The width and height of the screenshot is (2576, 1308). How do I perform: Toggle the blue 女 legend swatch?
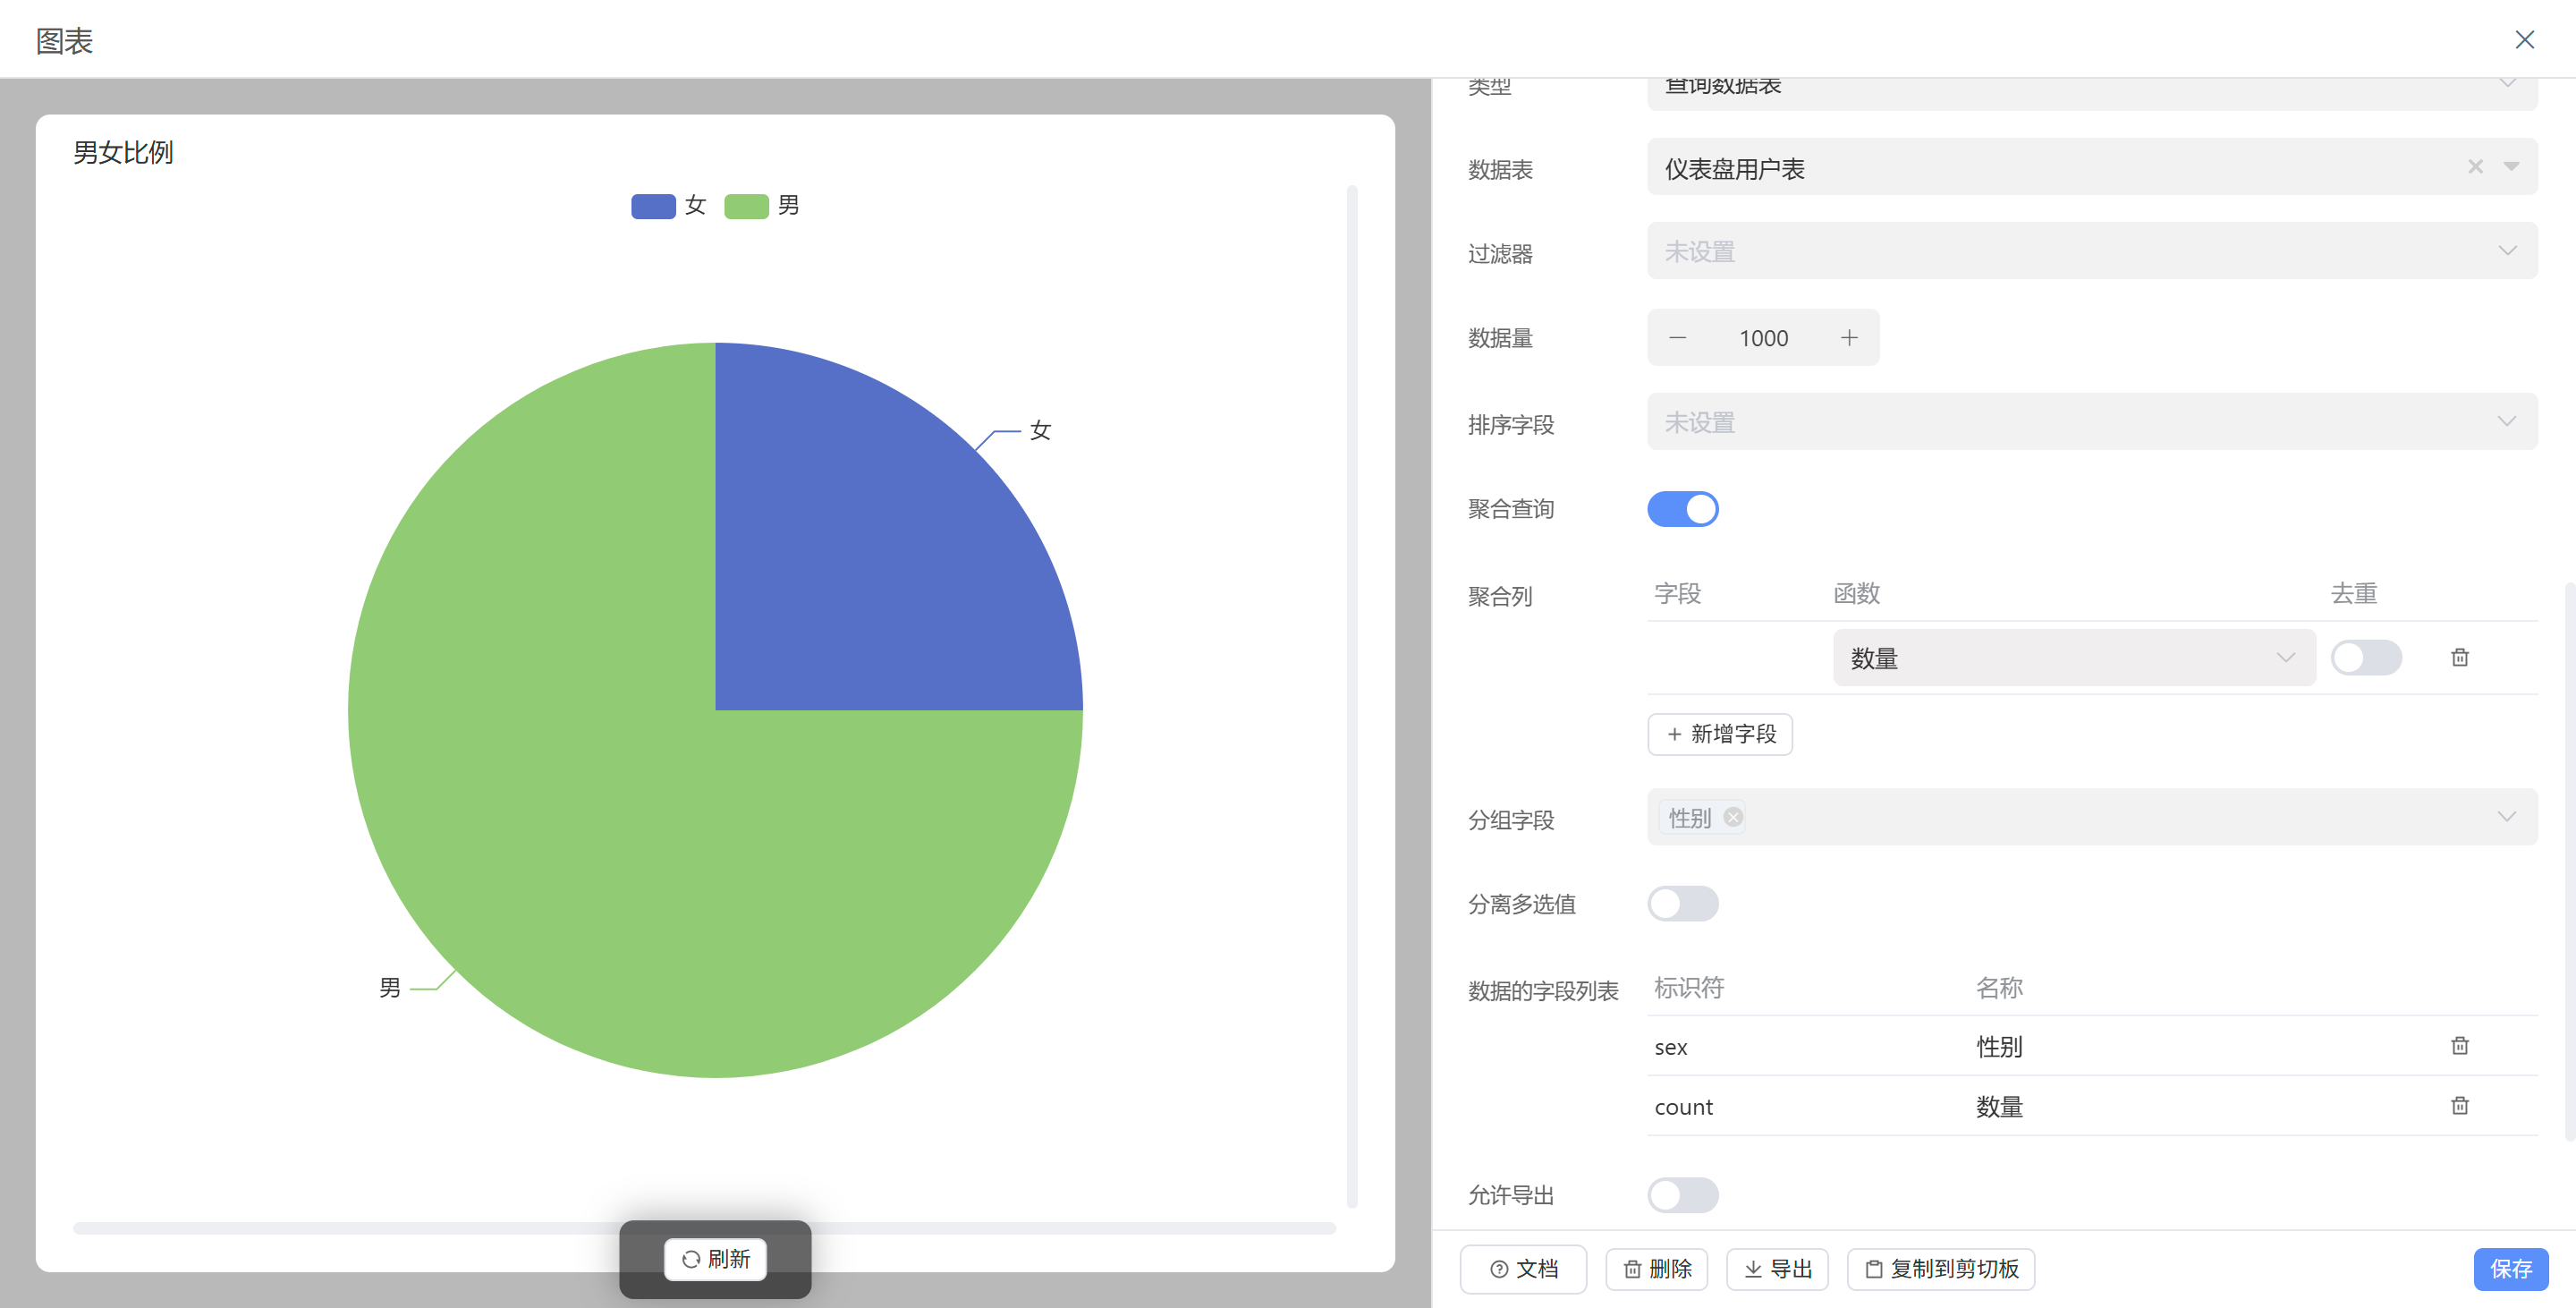[x=653, y=206]
